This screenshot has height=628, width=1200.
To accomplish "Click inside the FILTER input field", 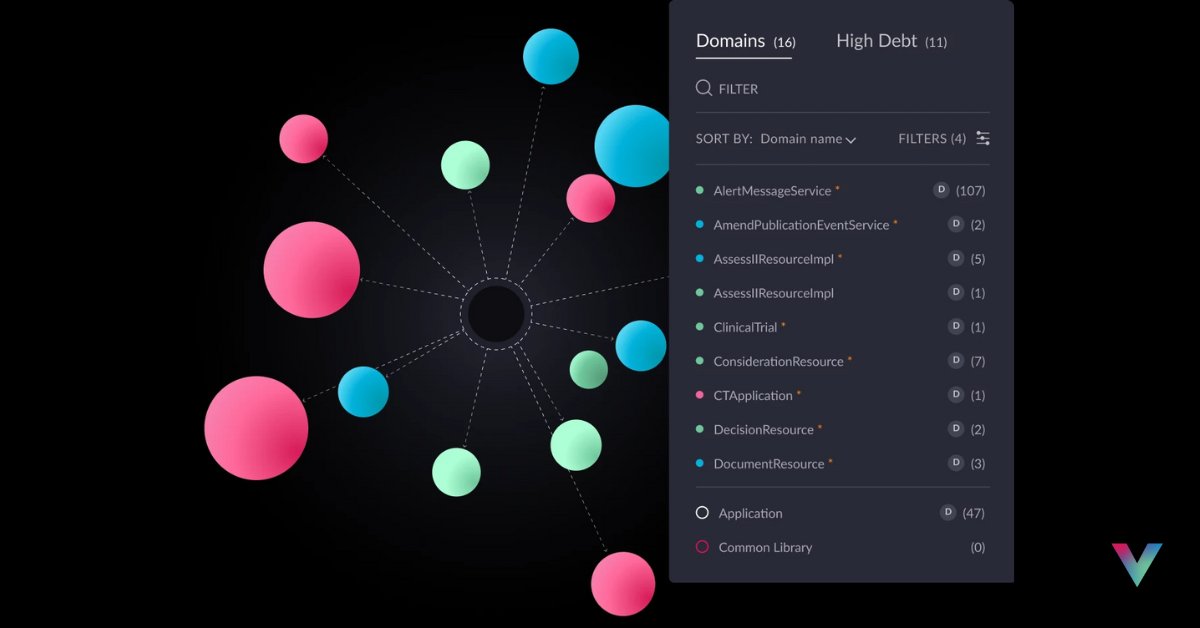I will pos(760,88).
